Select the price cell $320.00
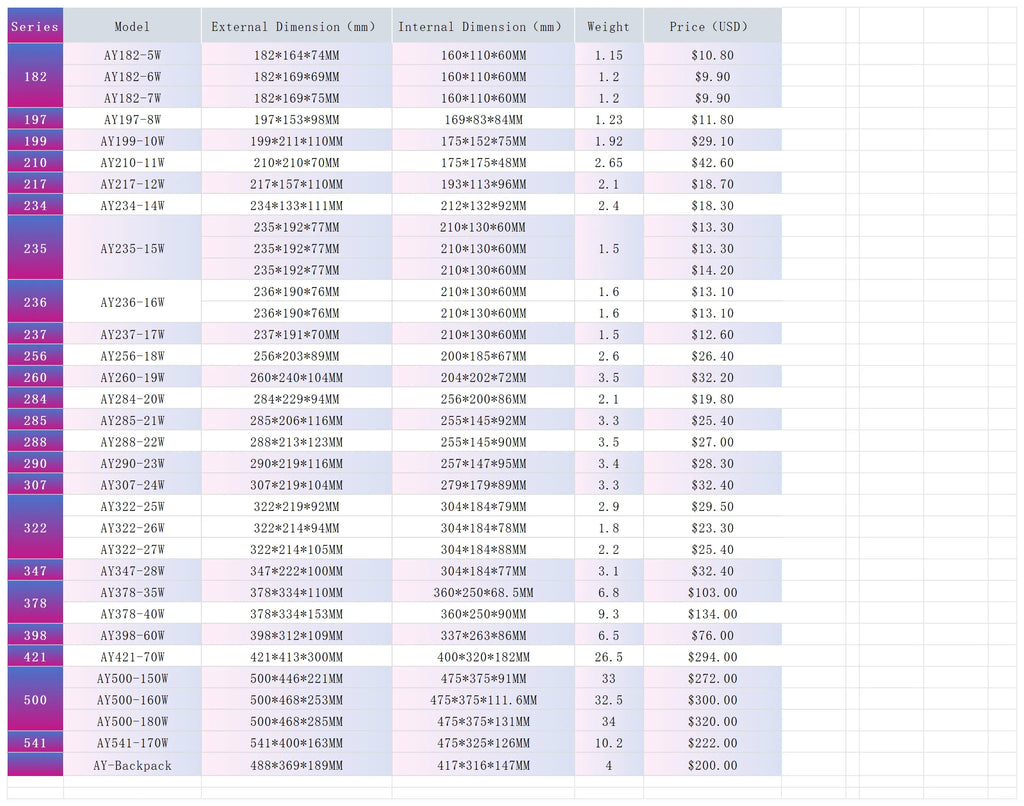The width and height of the screenshot is (1024, 806). tap(712, 722)
